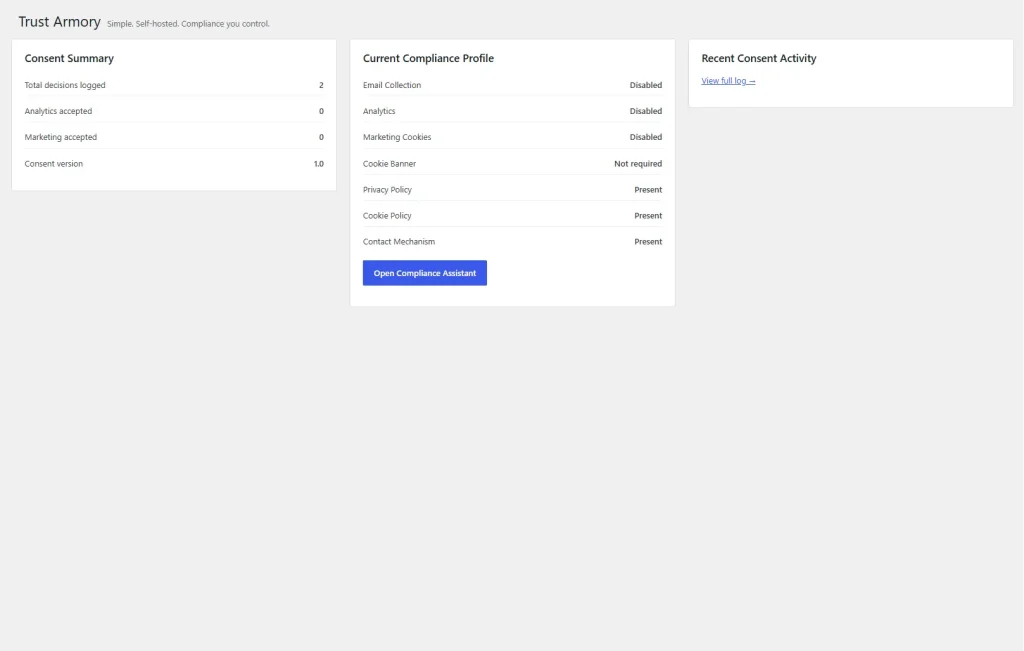Select the 'Email Collection' profile label
The width and height of the screenshot is (1024, 651).
pyautogui.click(x=392, y=85)
